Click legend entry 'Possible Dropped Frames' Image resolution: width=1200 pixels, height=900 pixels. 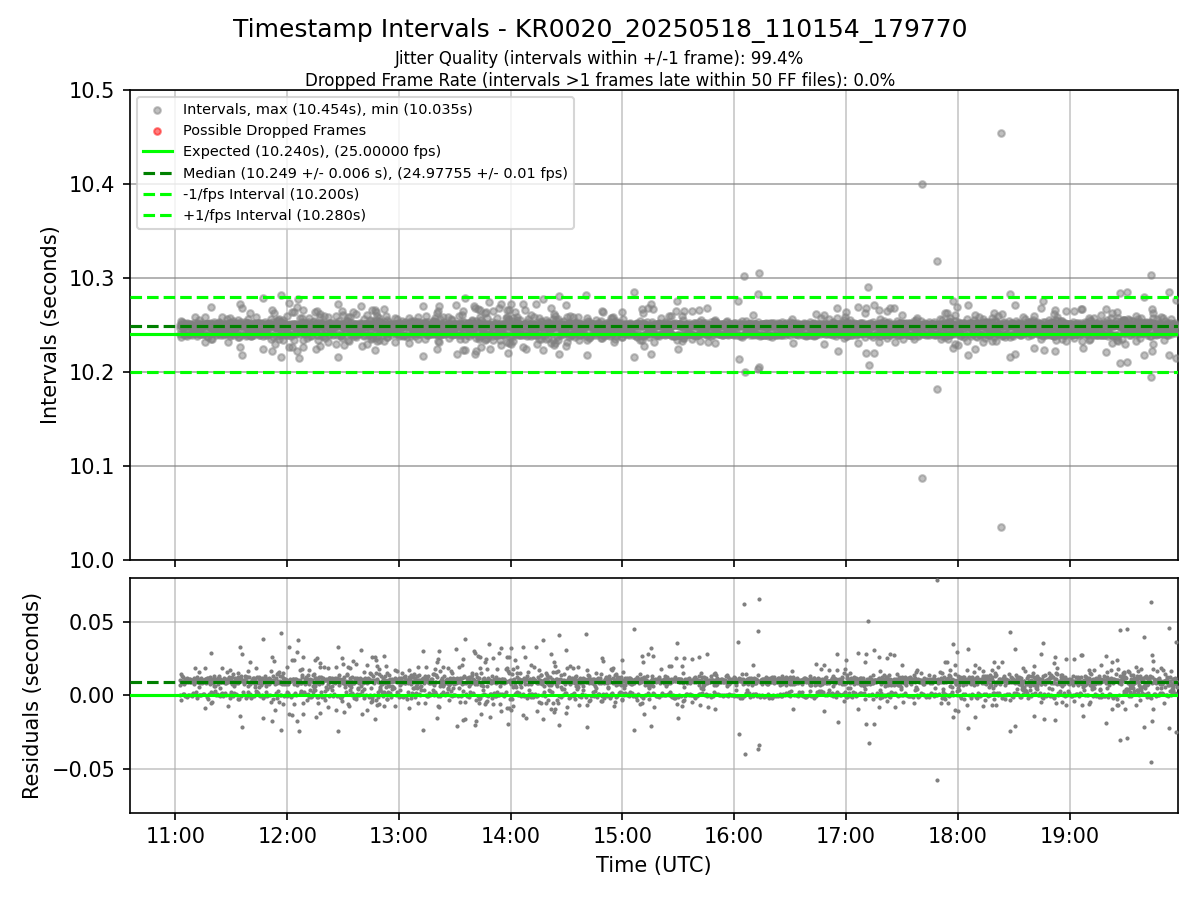click(274, 130)
